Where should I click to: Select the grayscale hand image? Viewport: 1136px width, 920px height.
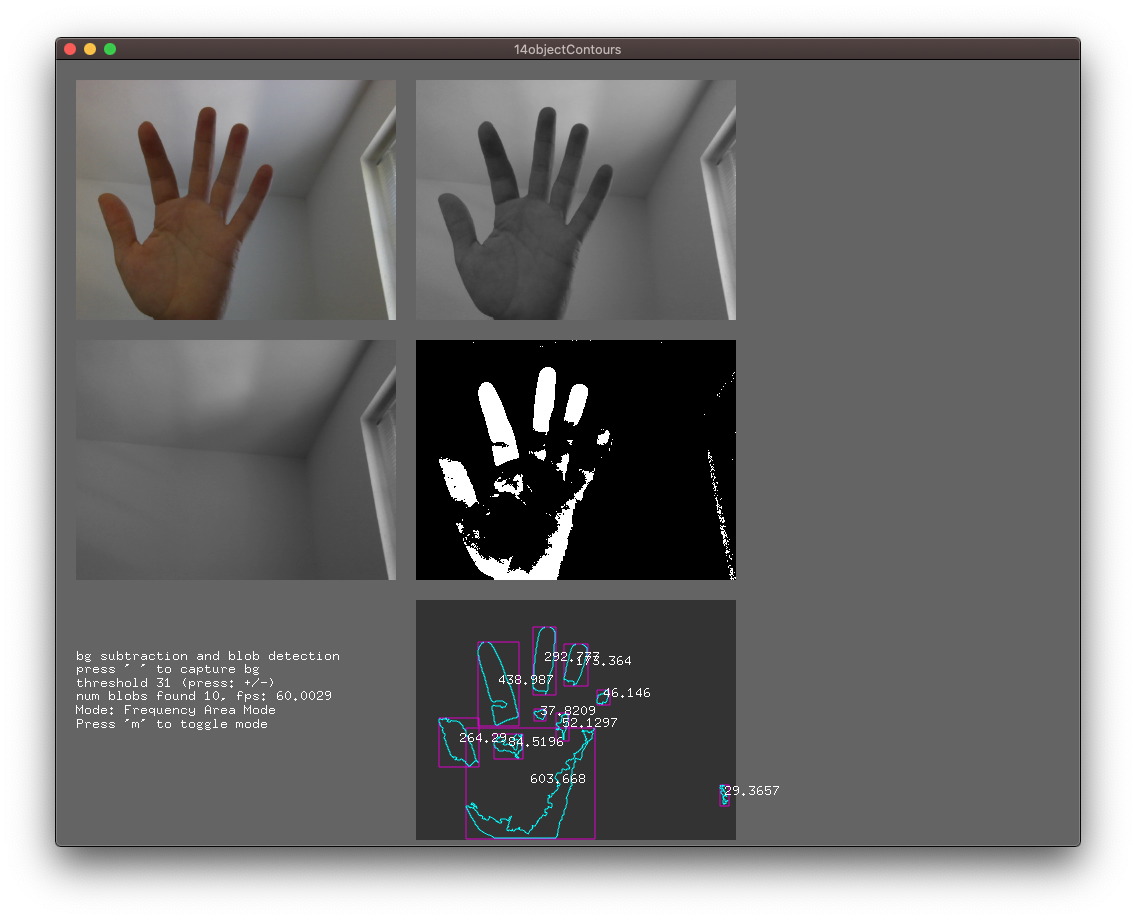click(576, 200)
